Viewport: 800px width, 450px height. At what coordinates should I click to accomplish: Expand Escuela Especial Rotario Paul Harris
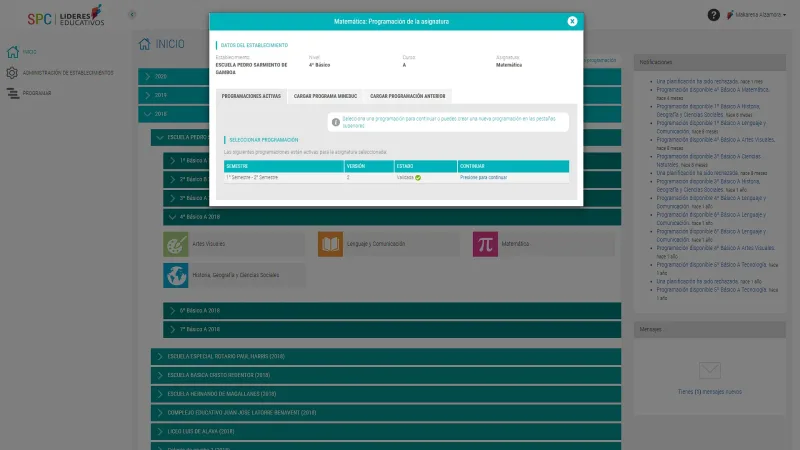(386, 357)
